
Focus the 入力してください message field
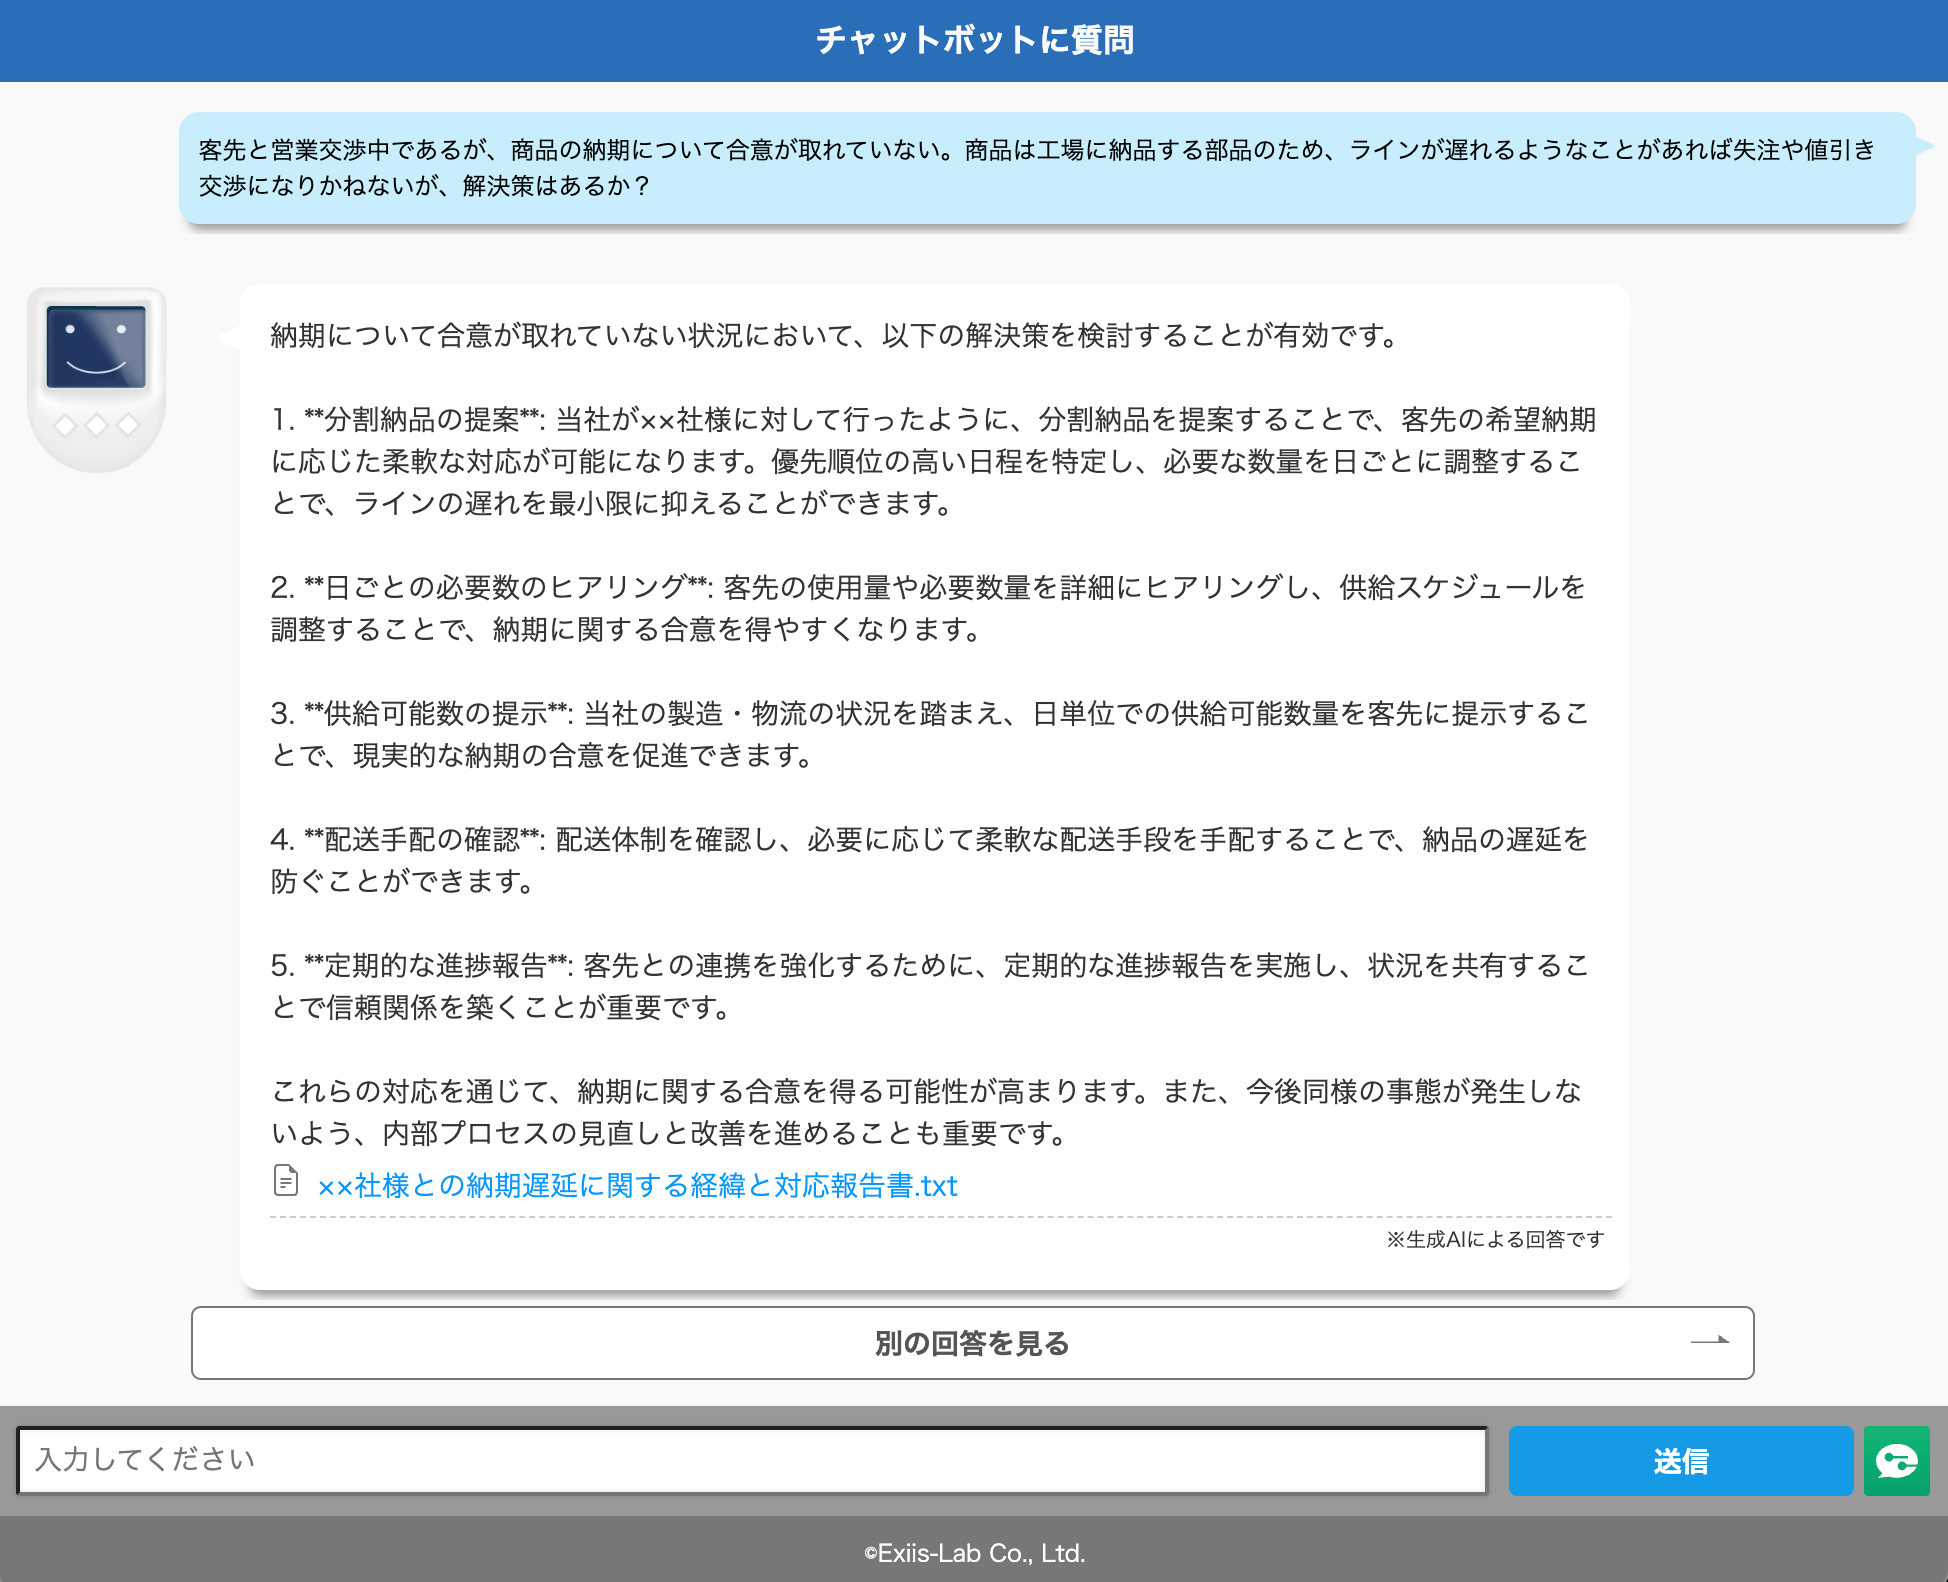tap(752, 1460)
